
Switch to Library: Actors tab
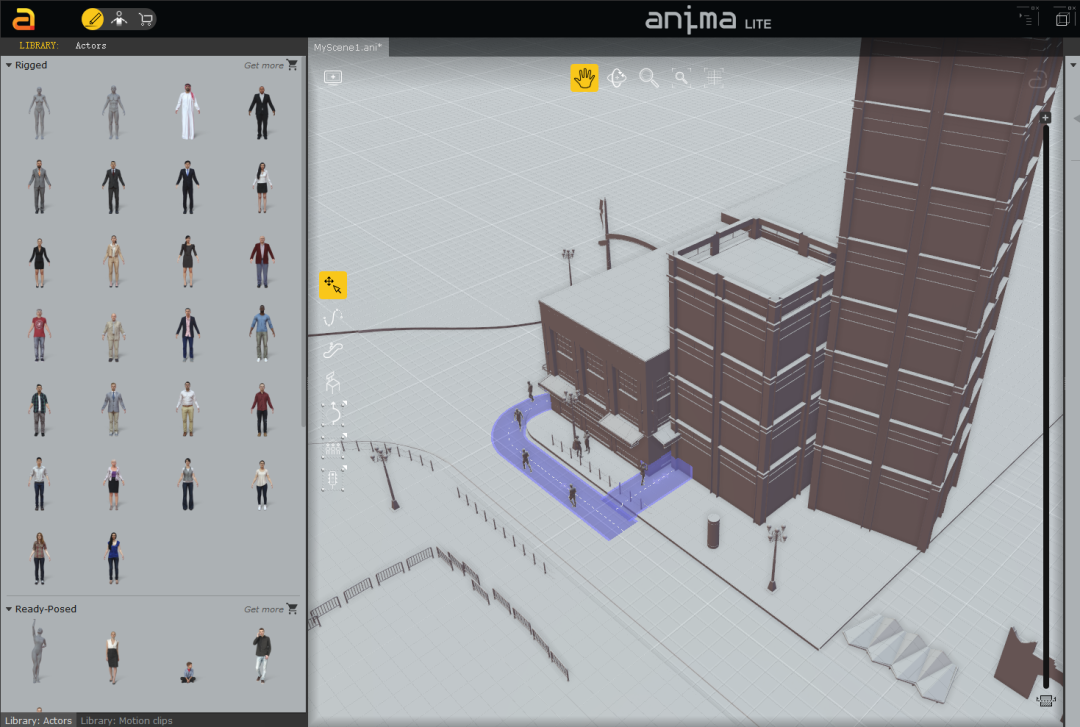pos(38,720)
